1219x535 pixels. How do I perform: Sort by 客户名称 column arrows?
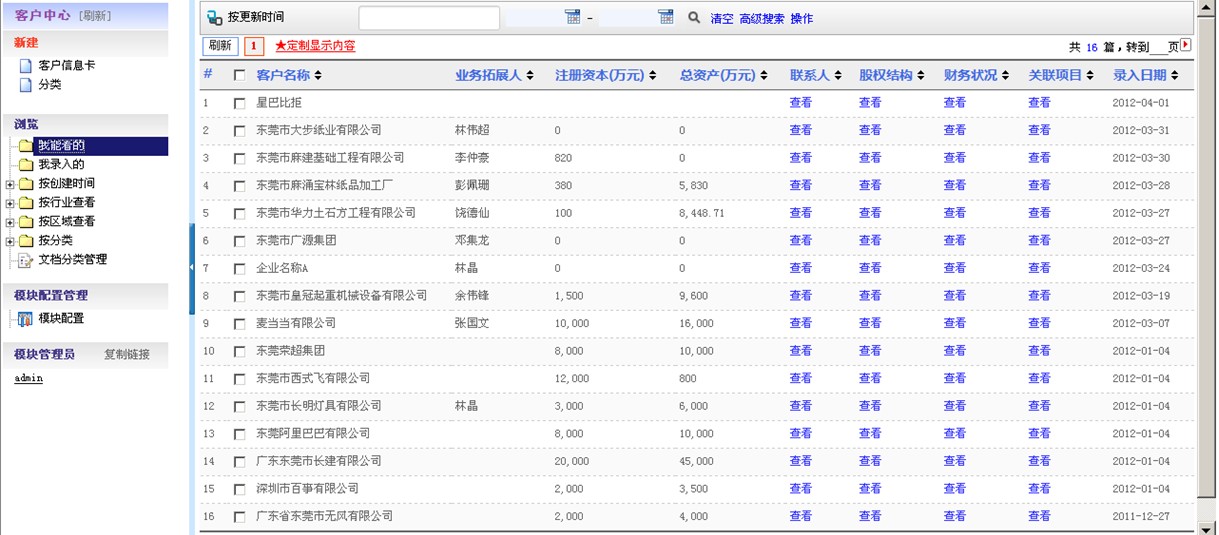(x=320, y=75)
